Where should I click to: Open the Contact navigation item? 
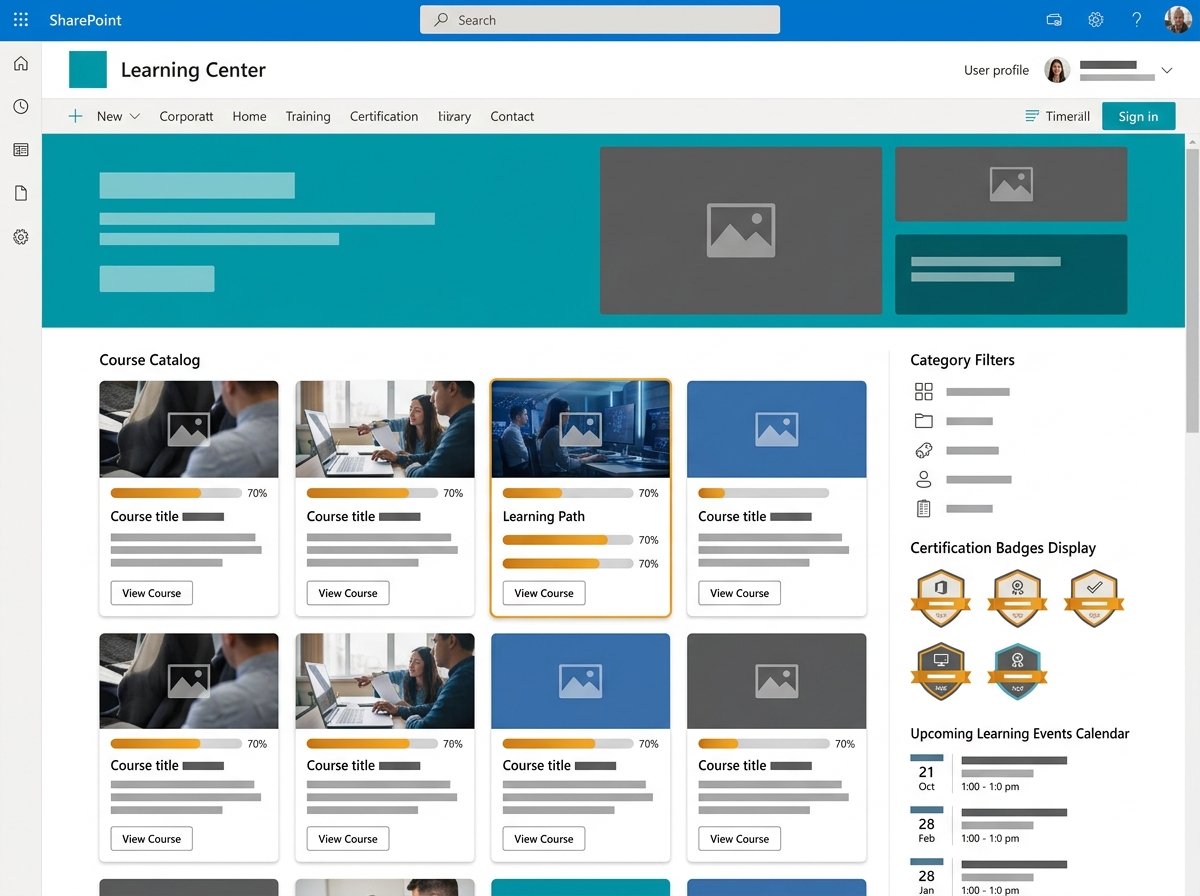coord(512,117)
